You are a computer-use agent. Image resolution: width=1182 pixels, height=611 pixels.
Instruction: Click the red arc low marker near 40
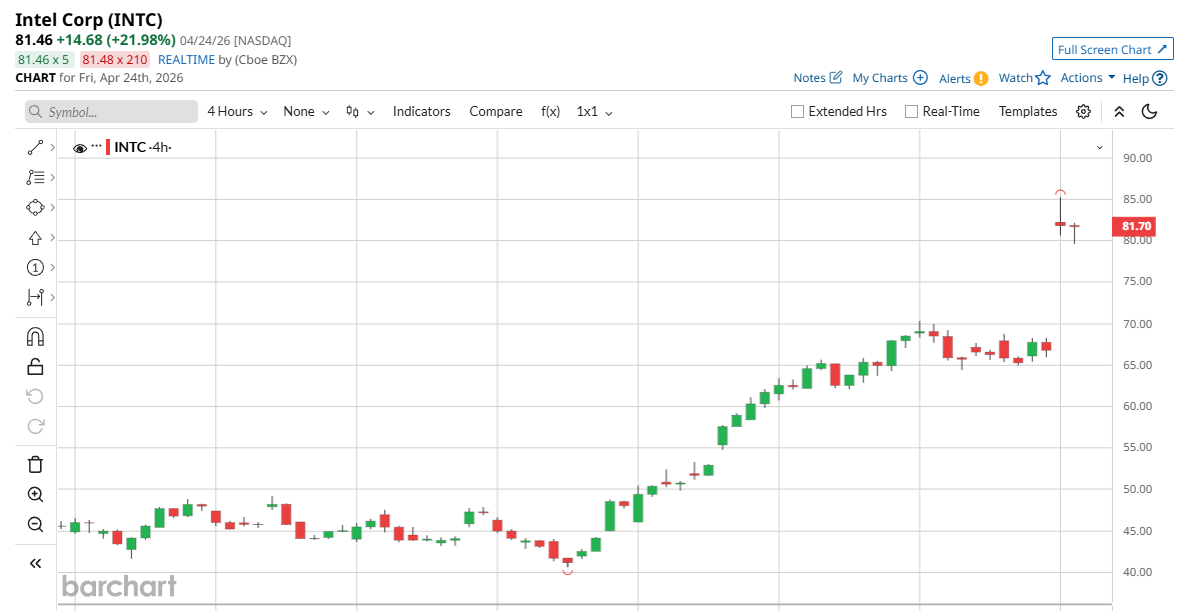pos(568,573)
